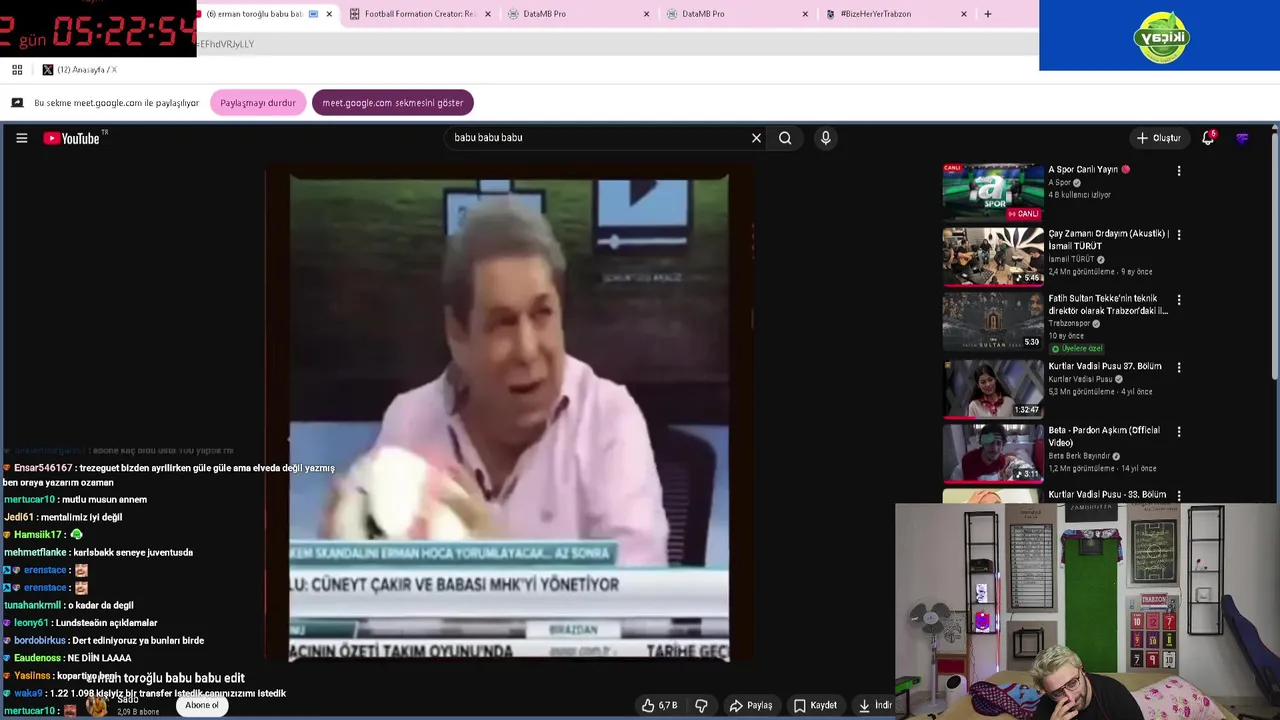Close the erman toroğlu babu tab
1280x720 pixels.
[x=329, y=14]
